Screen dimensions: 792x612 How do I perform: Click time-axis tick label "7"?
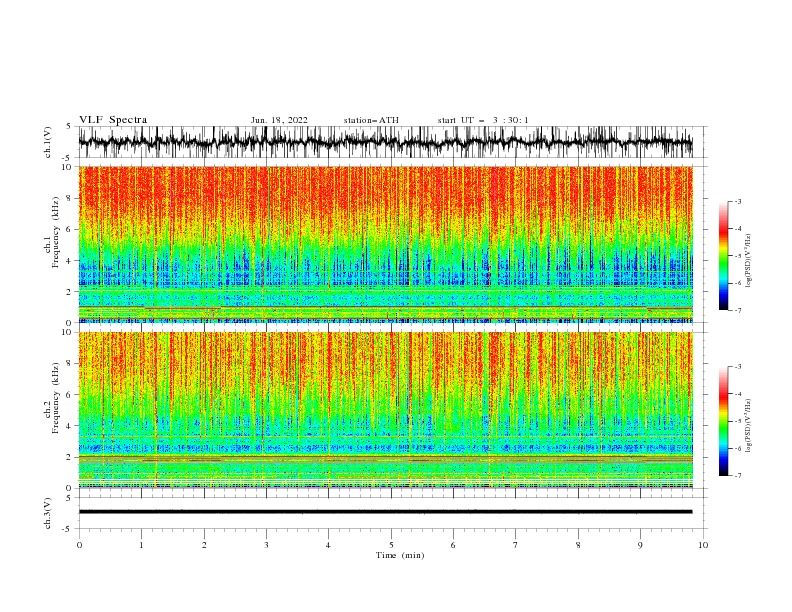point(516,545)
